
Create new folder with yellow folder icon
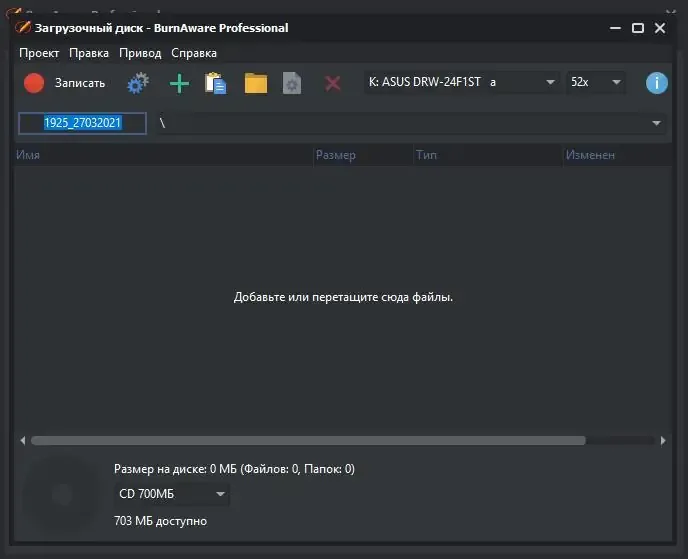(x=256, y=83)
